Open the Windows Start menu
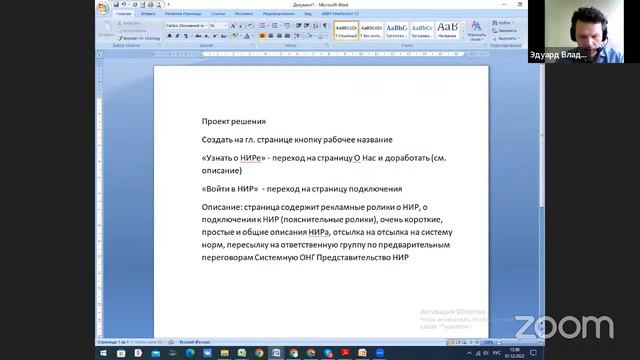This screenshot has height=360, width=640. [x=103, y=353]
